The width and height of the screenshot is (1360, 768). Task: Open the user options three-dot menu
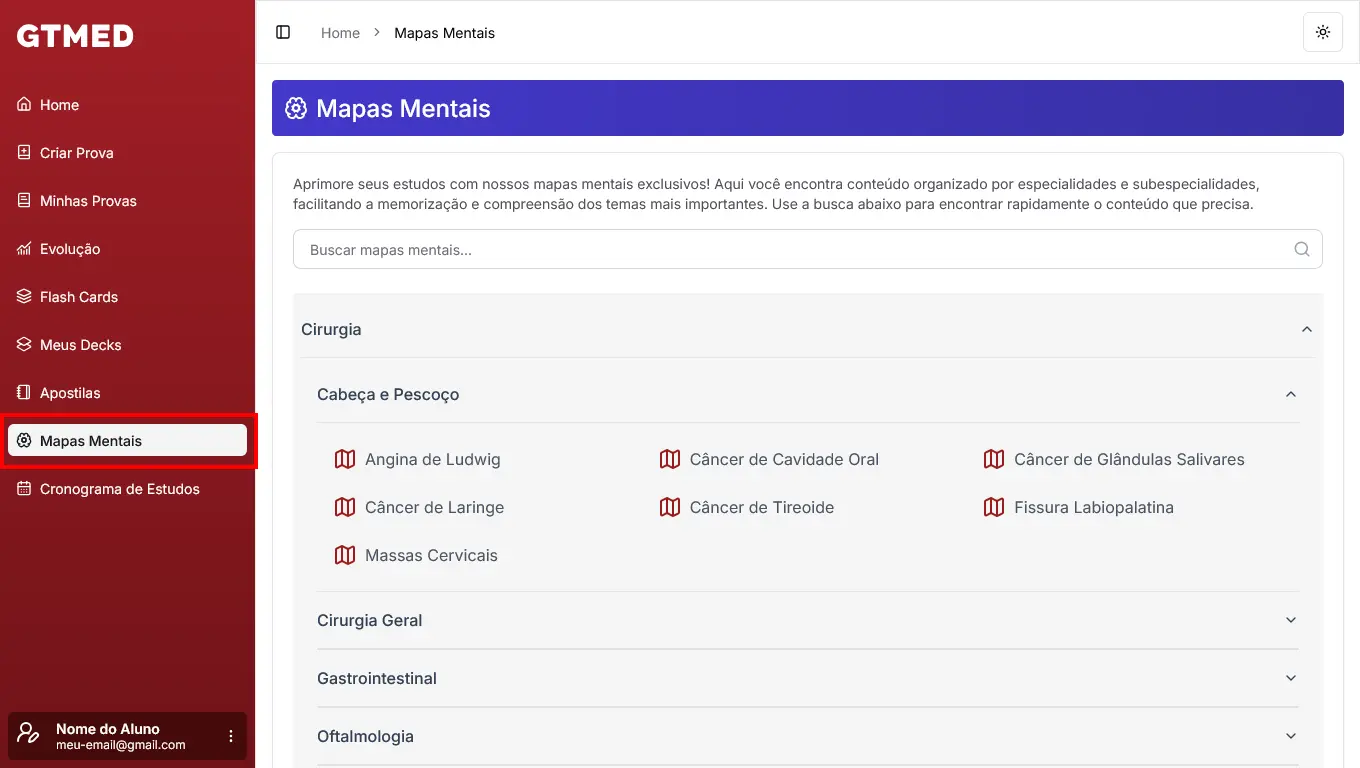(x=231, y=736)
